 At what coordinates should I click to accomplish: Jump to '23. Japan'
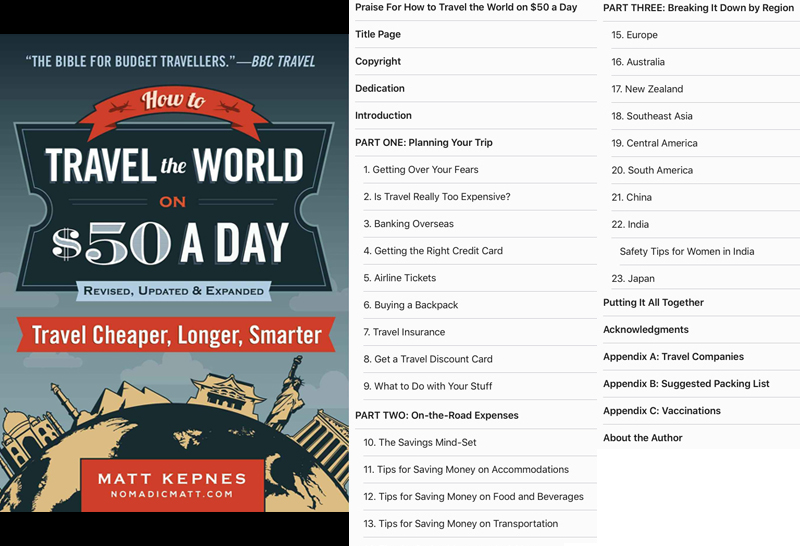point(706,278)
